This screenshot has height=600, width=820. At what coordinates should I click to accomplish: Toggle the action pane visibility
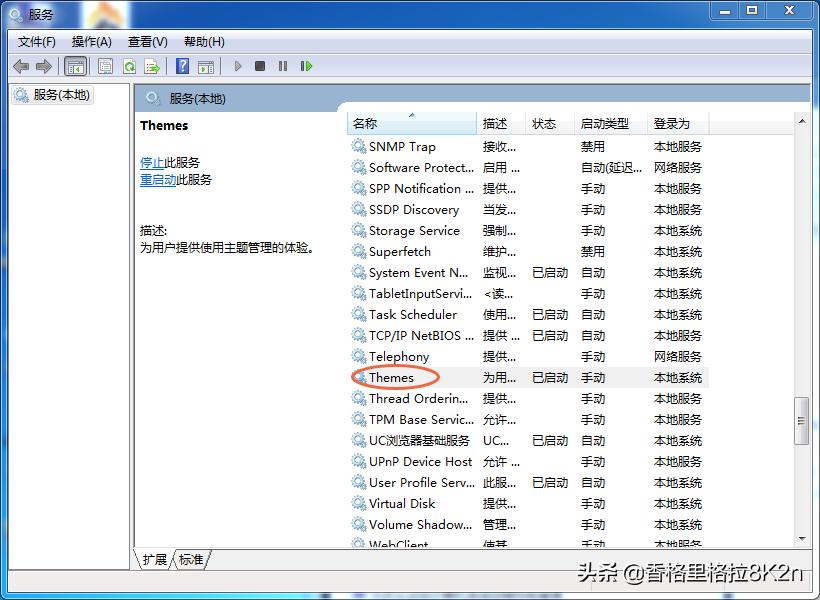coord(207,66)
